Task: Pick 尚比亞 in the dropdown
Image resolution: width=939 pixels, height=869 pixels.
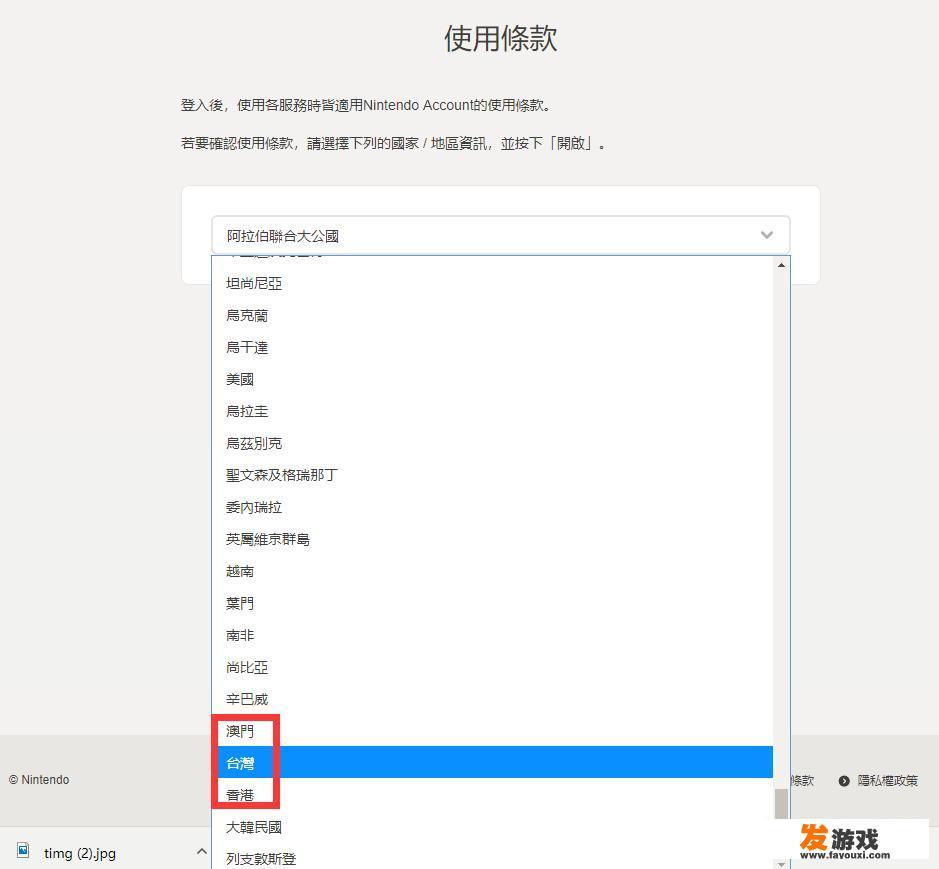Action: click(492, 667)
